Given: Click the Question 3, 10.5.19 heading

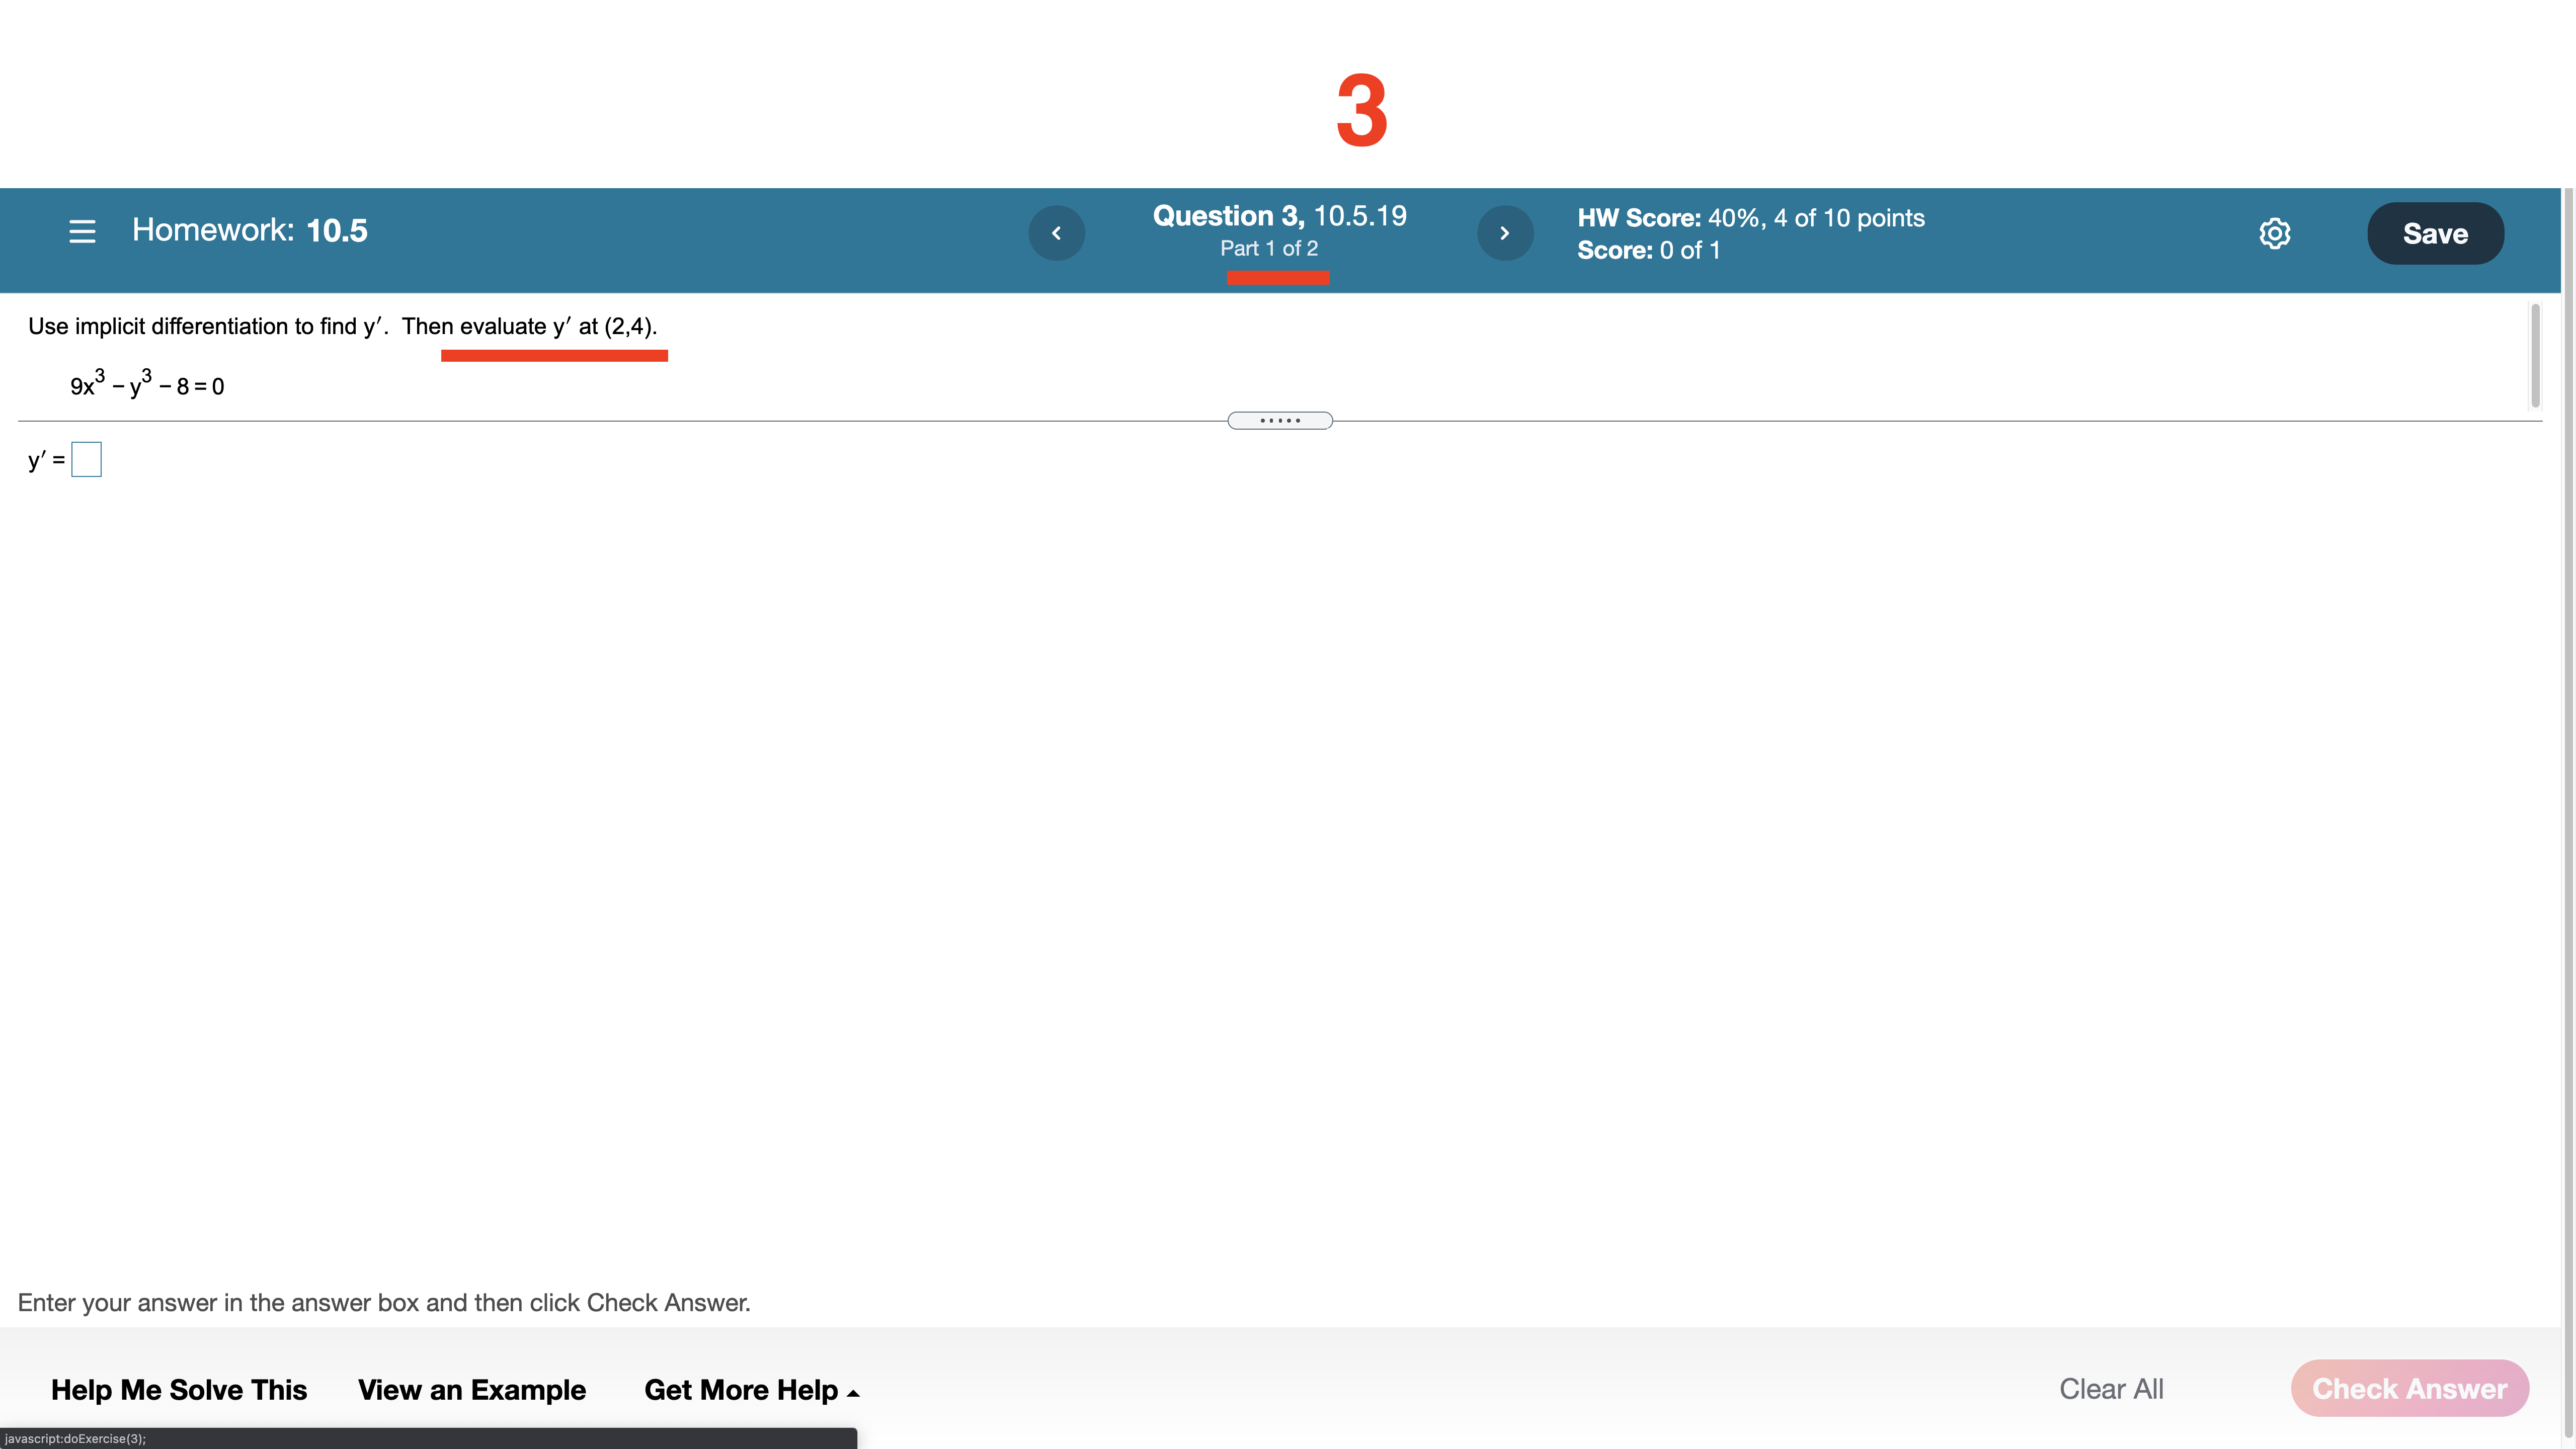Looking at the screenshot, I should pyautogui.click(x=1279, y=216).
